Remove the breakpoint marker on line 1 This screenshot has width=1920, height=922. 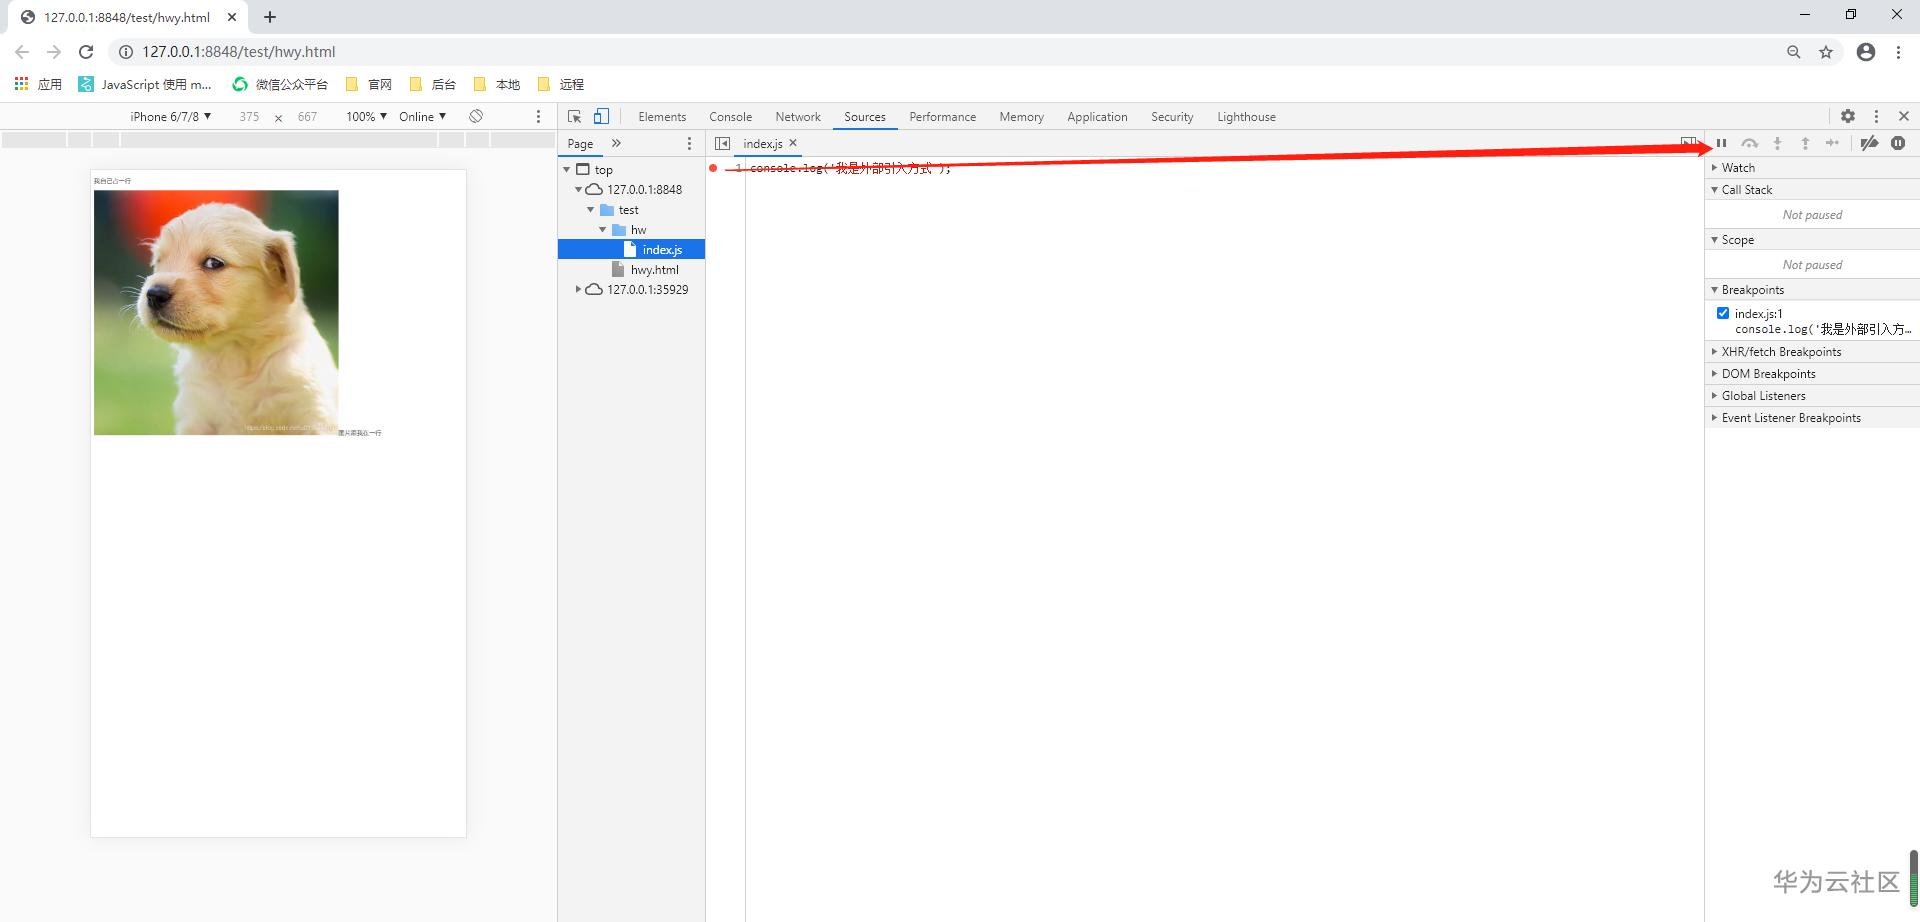coord(713,168)
